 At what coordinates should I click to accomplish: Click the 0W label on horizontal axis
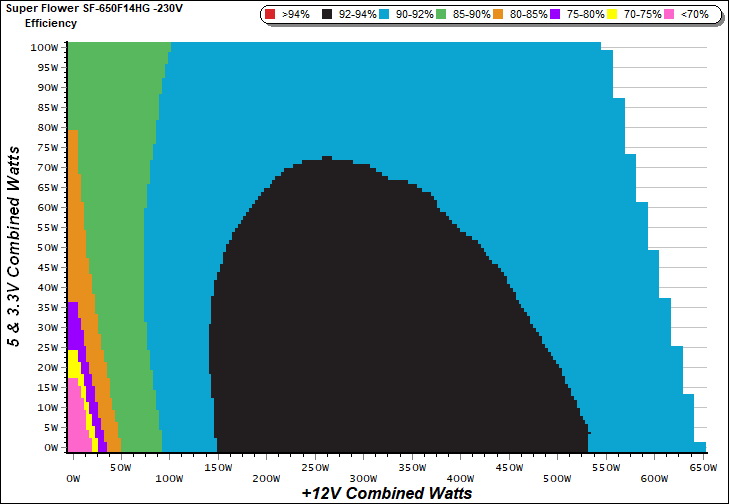point(72,478)
